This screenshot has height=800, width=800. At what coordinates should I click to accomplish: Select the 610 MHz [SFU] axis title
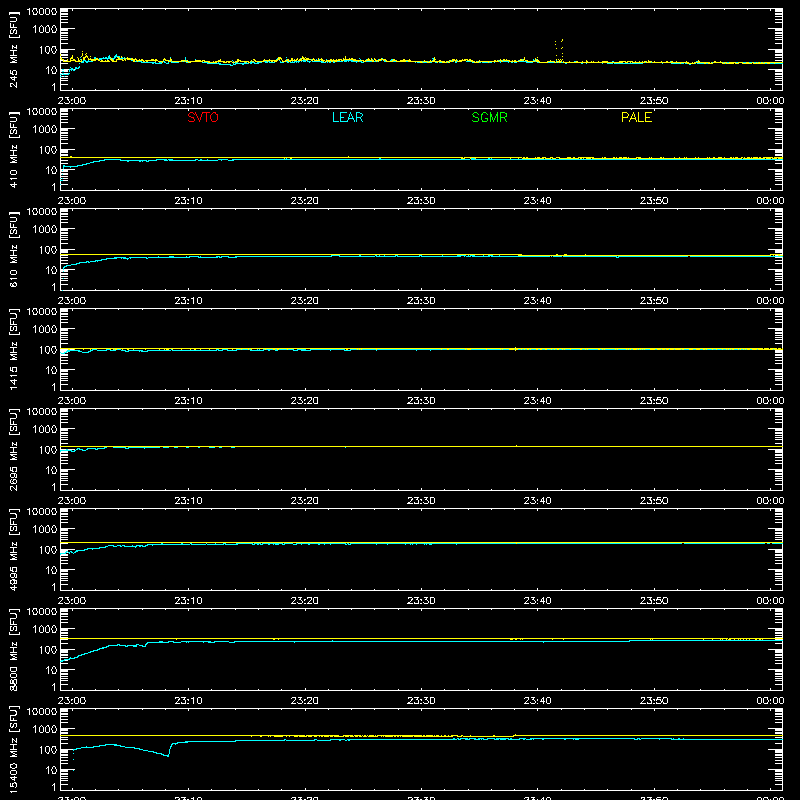point(14,249)
